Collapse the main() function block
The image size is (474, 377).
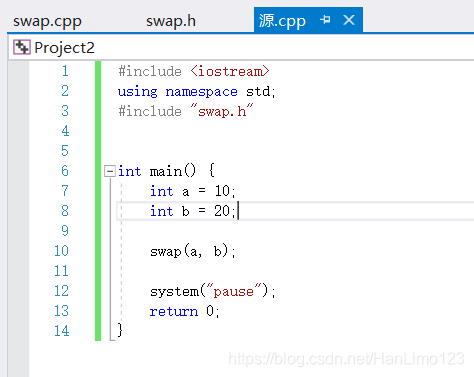point(110,171)
